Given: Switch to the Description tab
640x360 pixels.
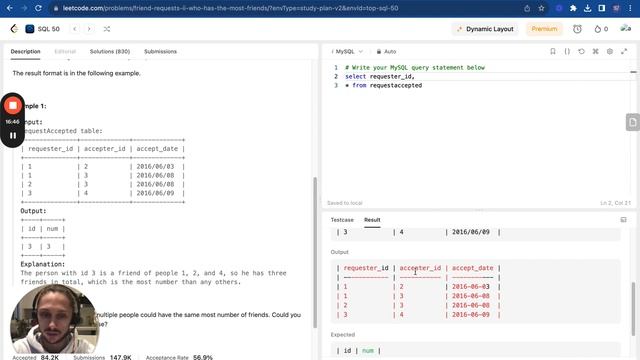Looking at the screenshot, I should tap(25, 51).
